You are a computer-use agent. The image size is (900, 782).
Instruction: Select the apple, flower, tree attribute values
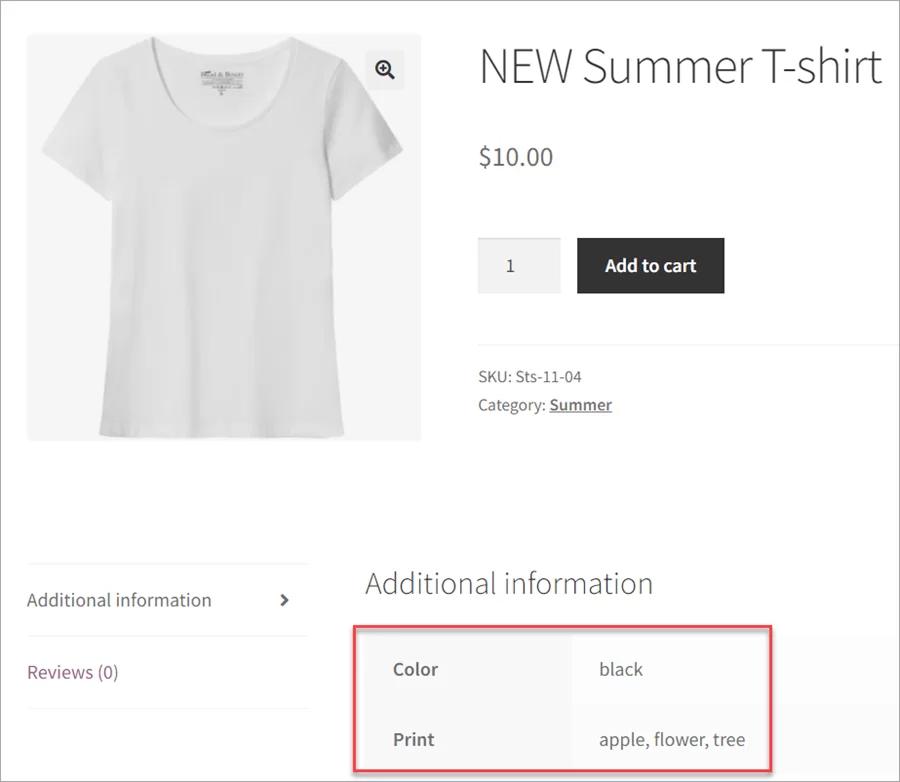673,739
